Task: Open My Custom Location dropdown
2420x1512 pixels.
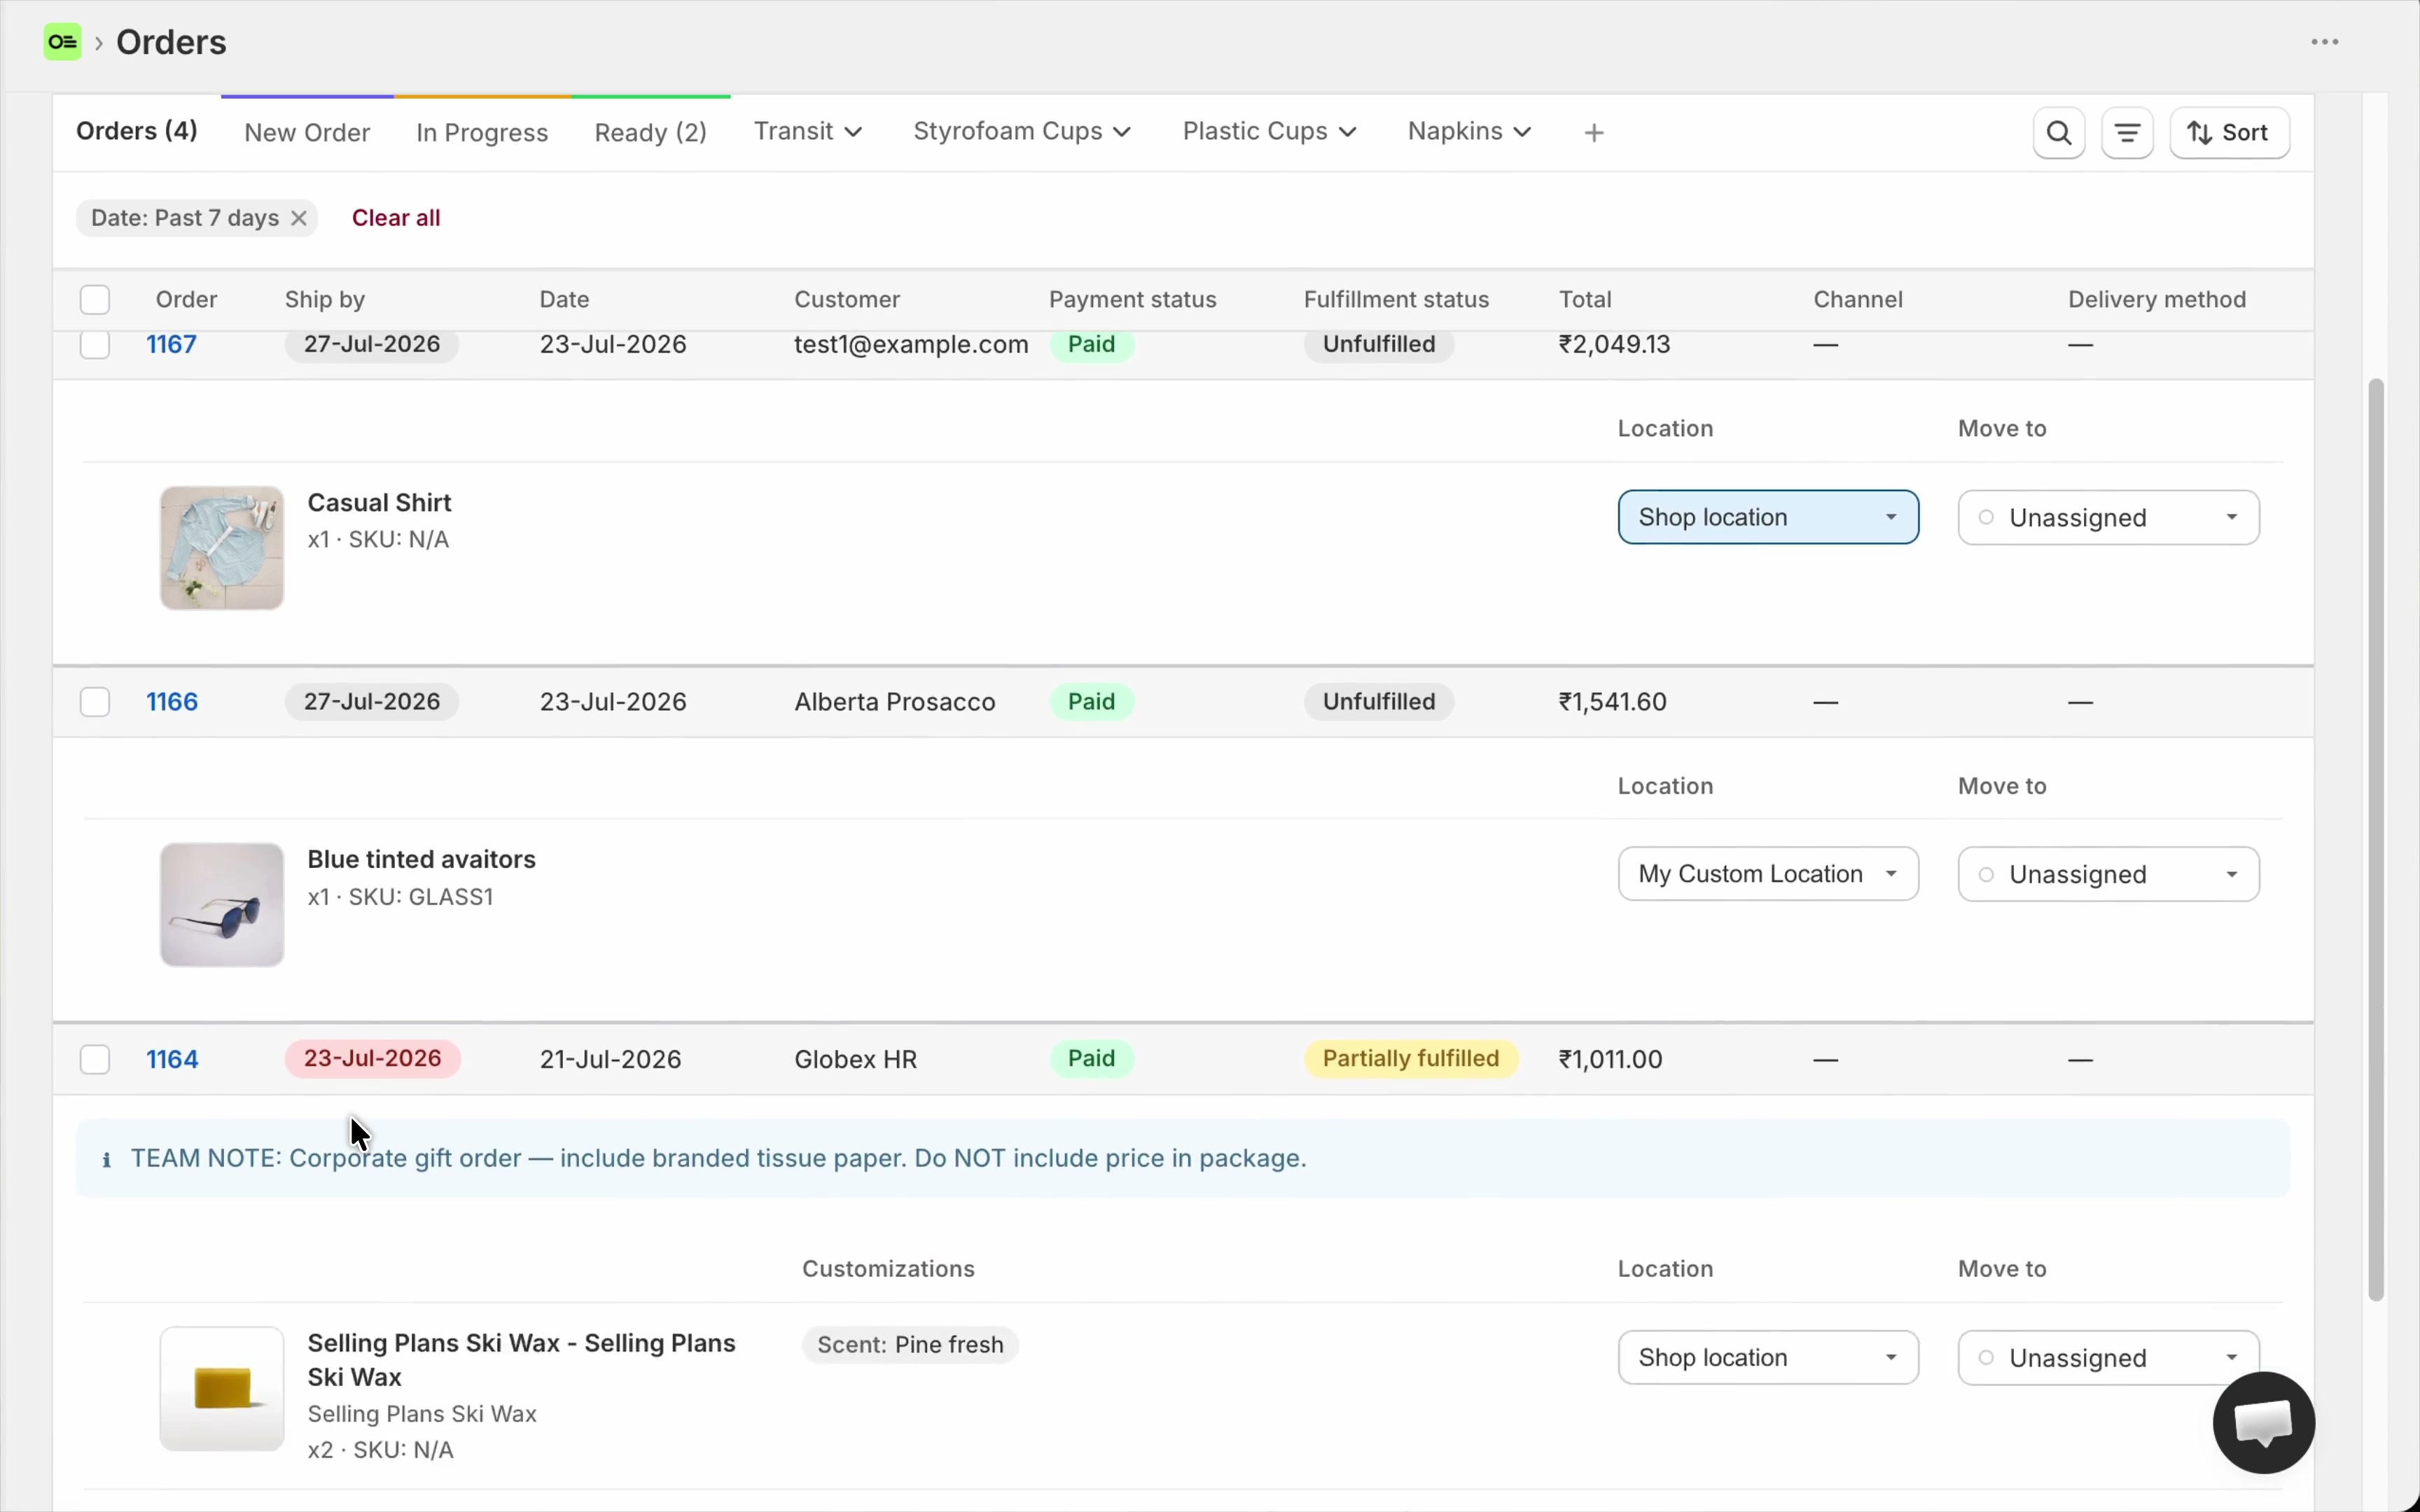Action: (x=1768, y=874)
